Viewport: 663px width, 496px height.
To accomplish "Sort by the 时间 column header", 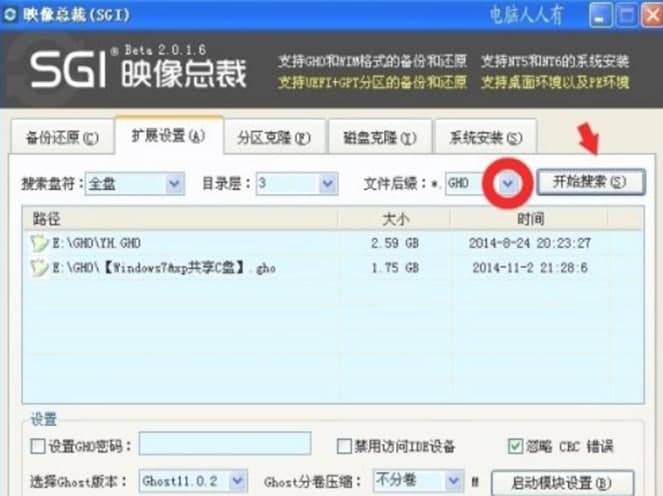I will (529, 219).
